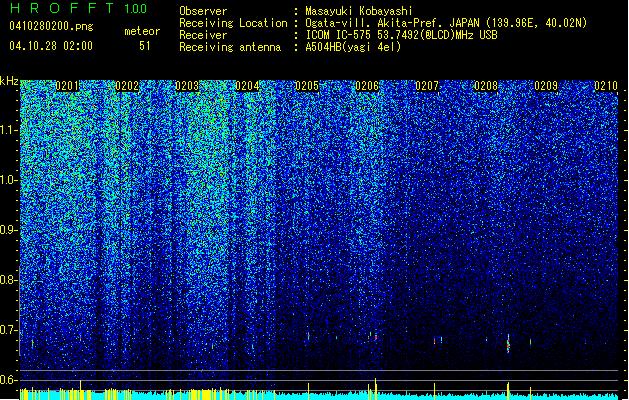The image size is (629, 400).
Task: Click the 0201 time marker
Action: [x=67, y=86]
